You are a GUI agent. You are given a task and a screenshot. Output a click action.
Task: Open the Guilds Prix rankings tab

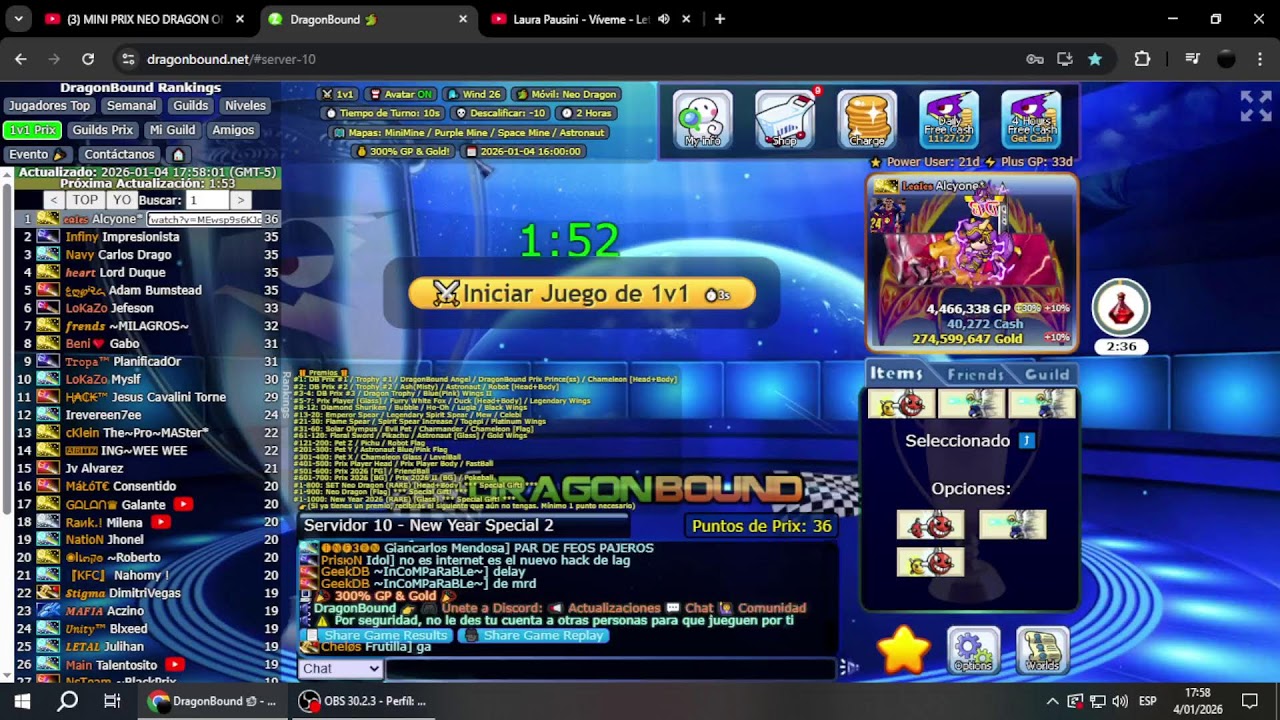click(103, 130)
